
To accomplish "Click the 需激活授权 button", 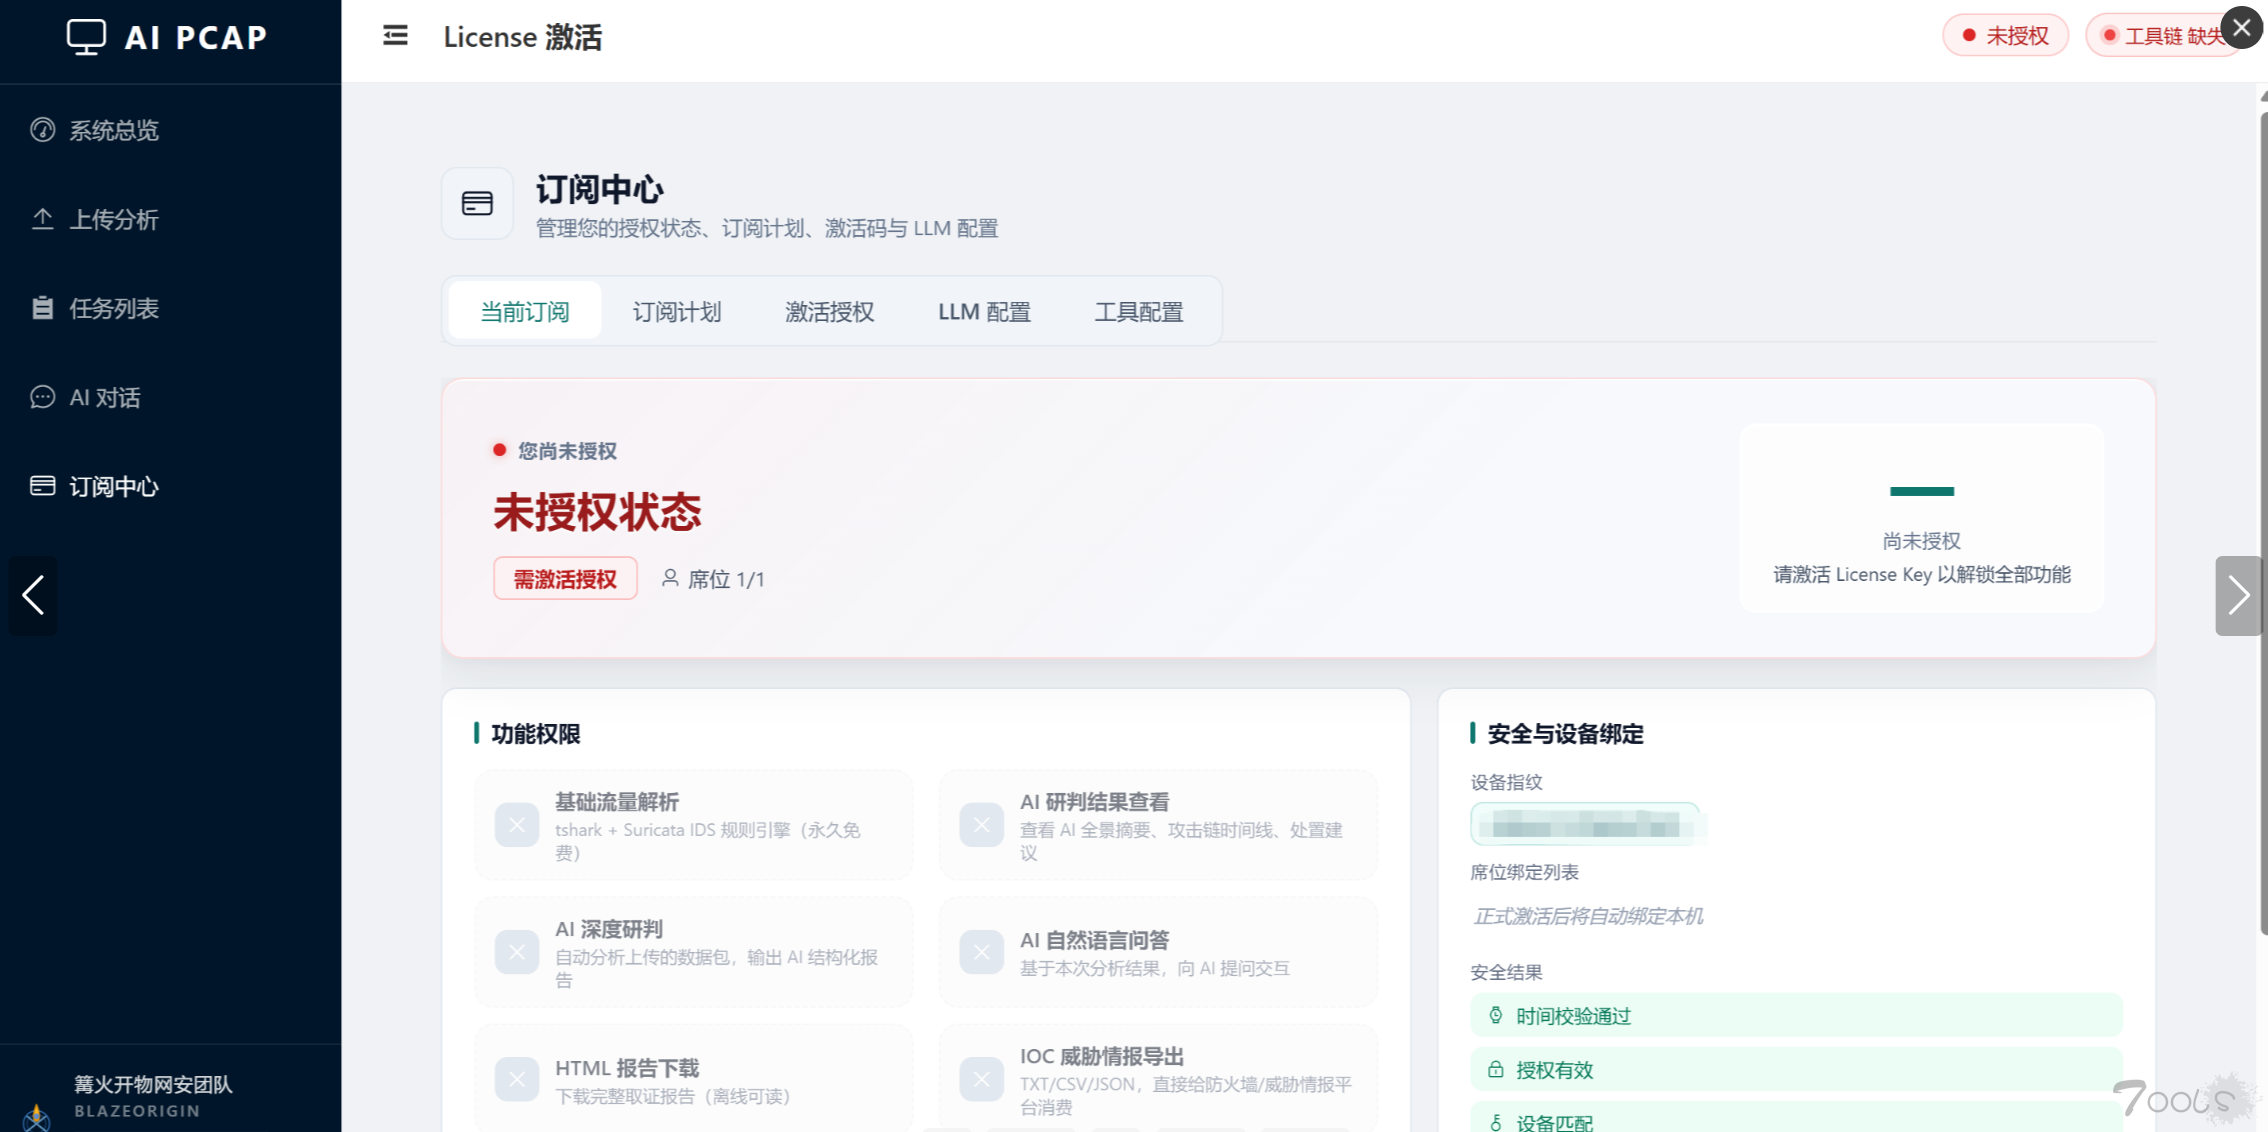I will (565, 579).
